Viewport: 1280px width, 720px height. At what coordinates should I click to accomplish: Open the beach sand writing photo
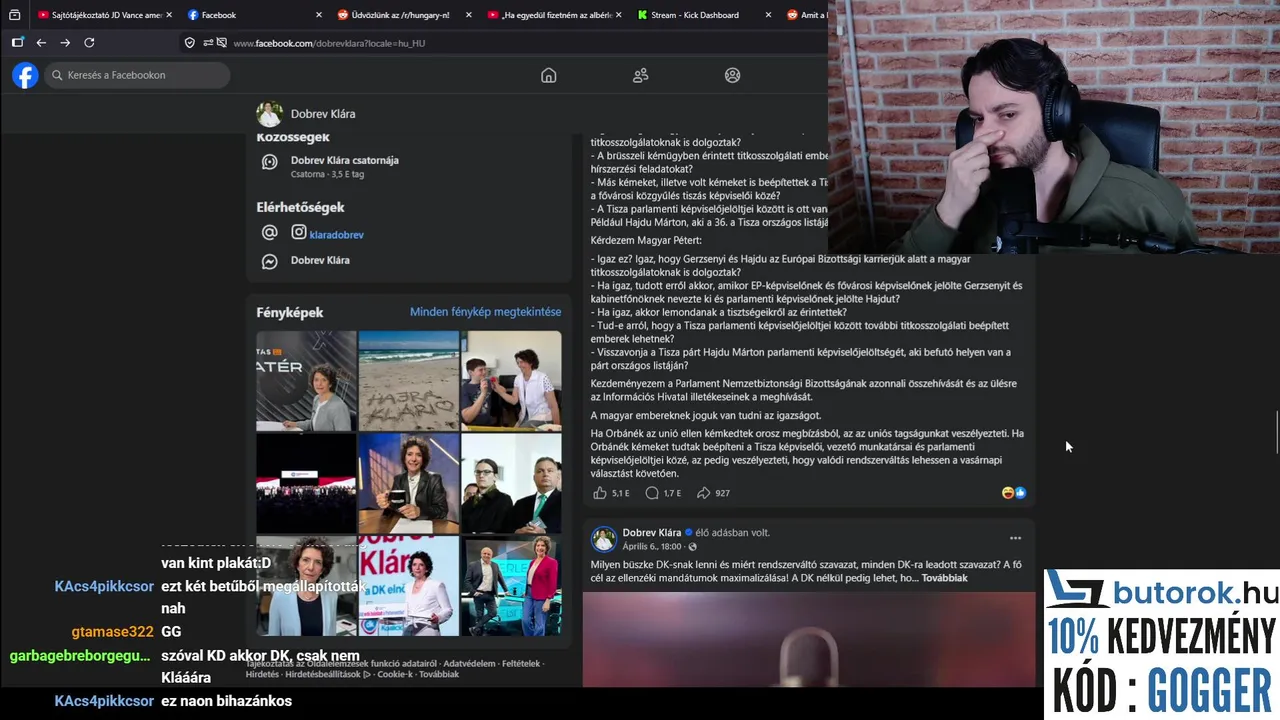click(x=409, y=381)
